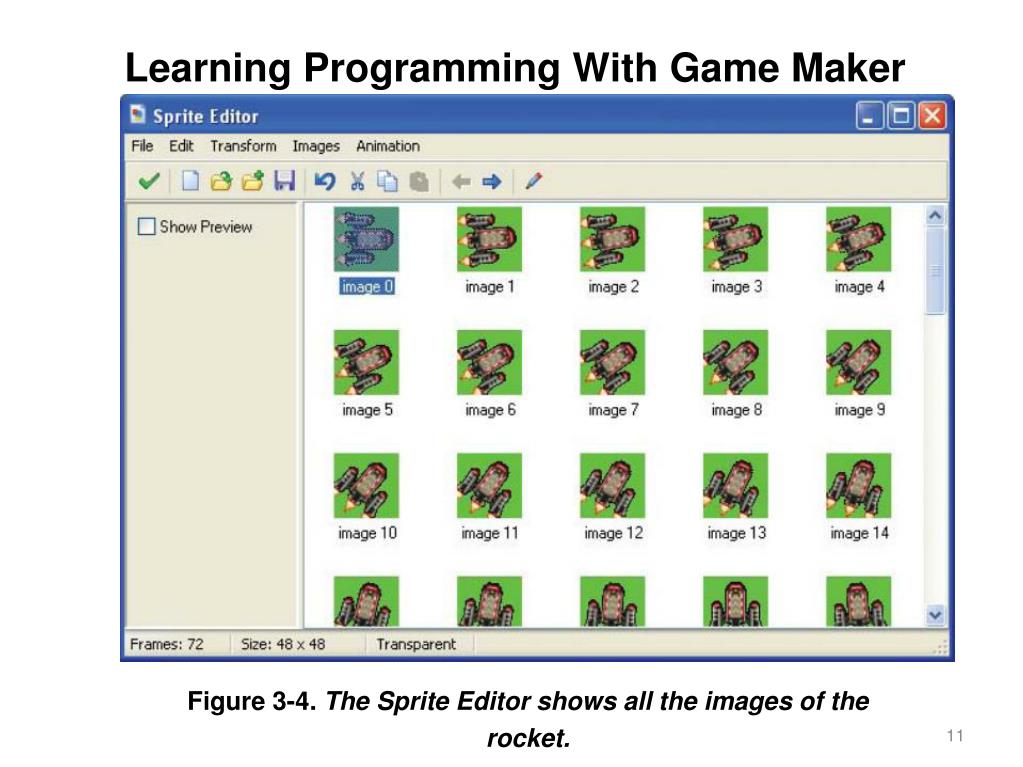Select the image 6 rocket thumbnail
The image size is (1023, 767).
489,363
